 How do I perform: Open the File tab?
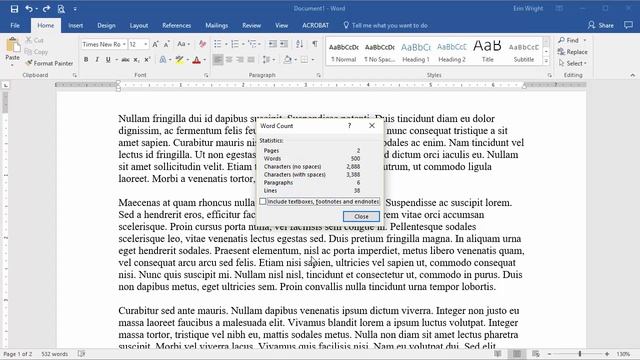coord(15,25)
